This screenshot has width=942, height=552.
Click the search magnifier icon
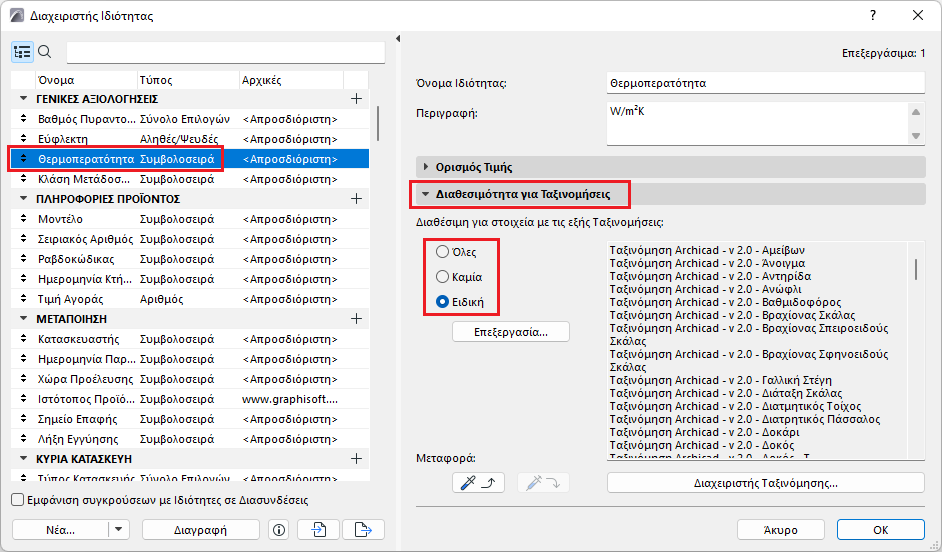click(44, 52)
